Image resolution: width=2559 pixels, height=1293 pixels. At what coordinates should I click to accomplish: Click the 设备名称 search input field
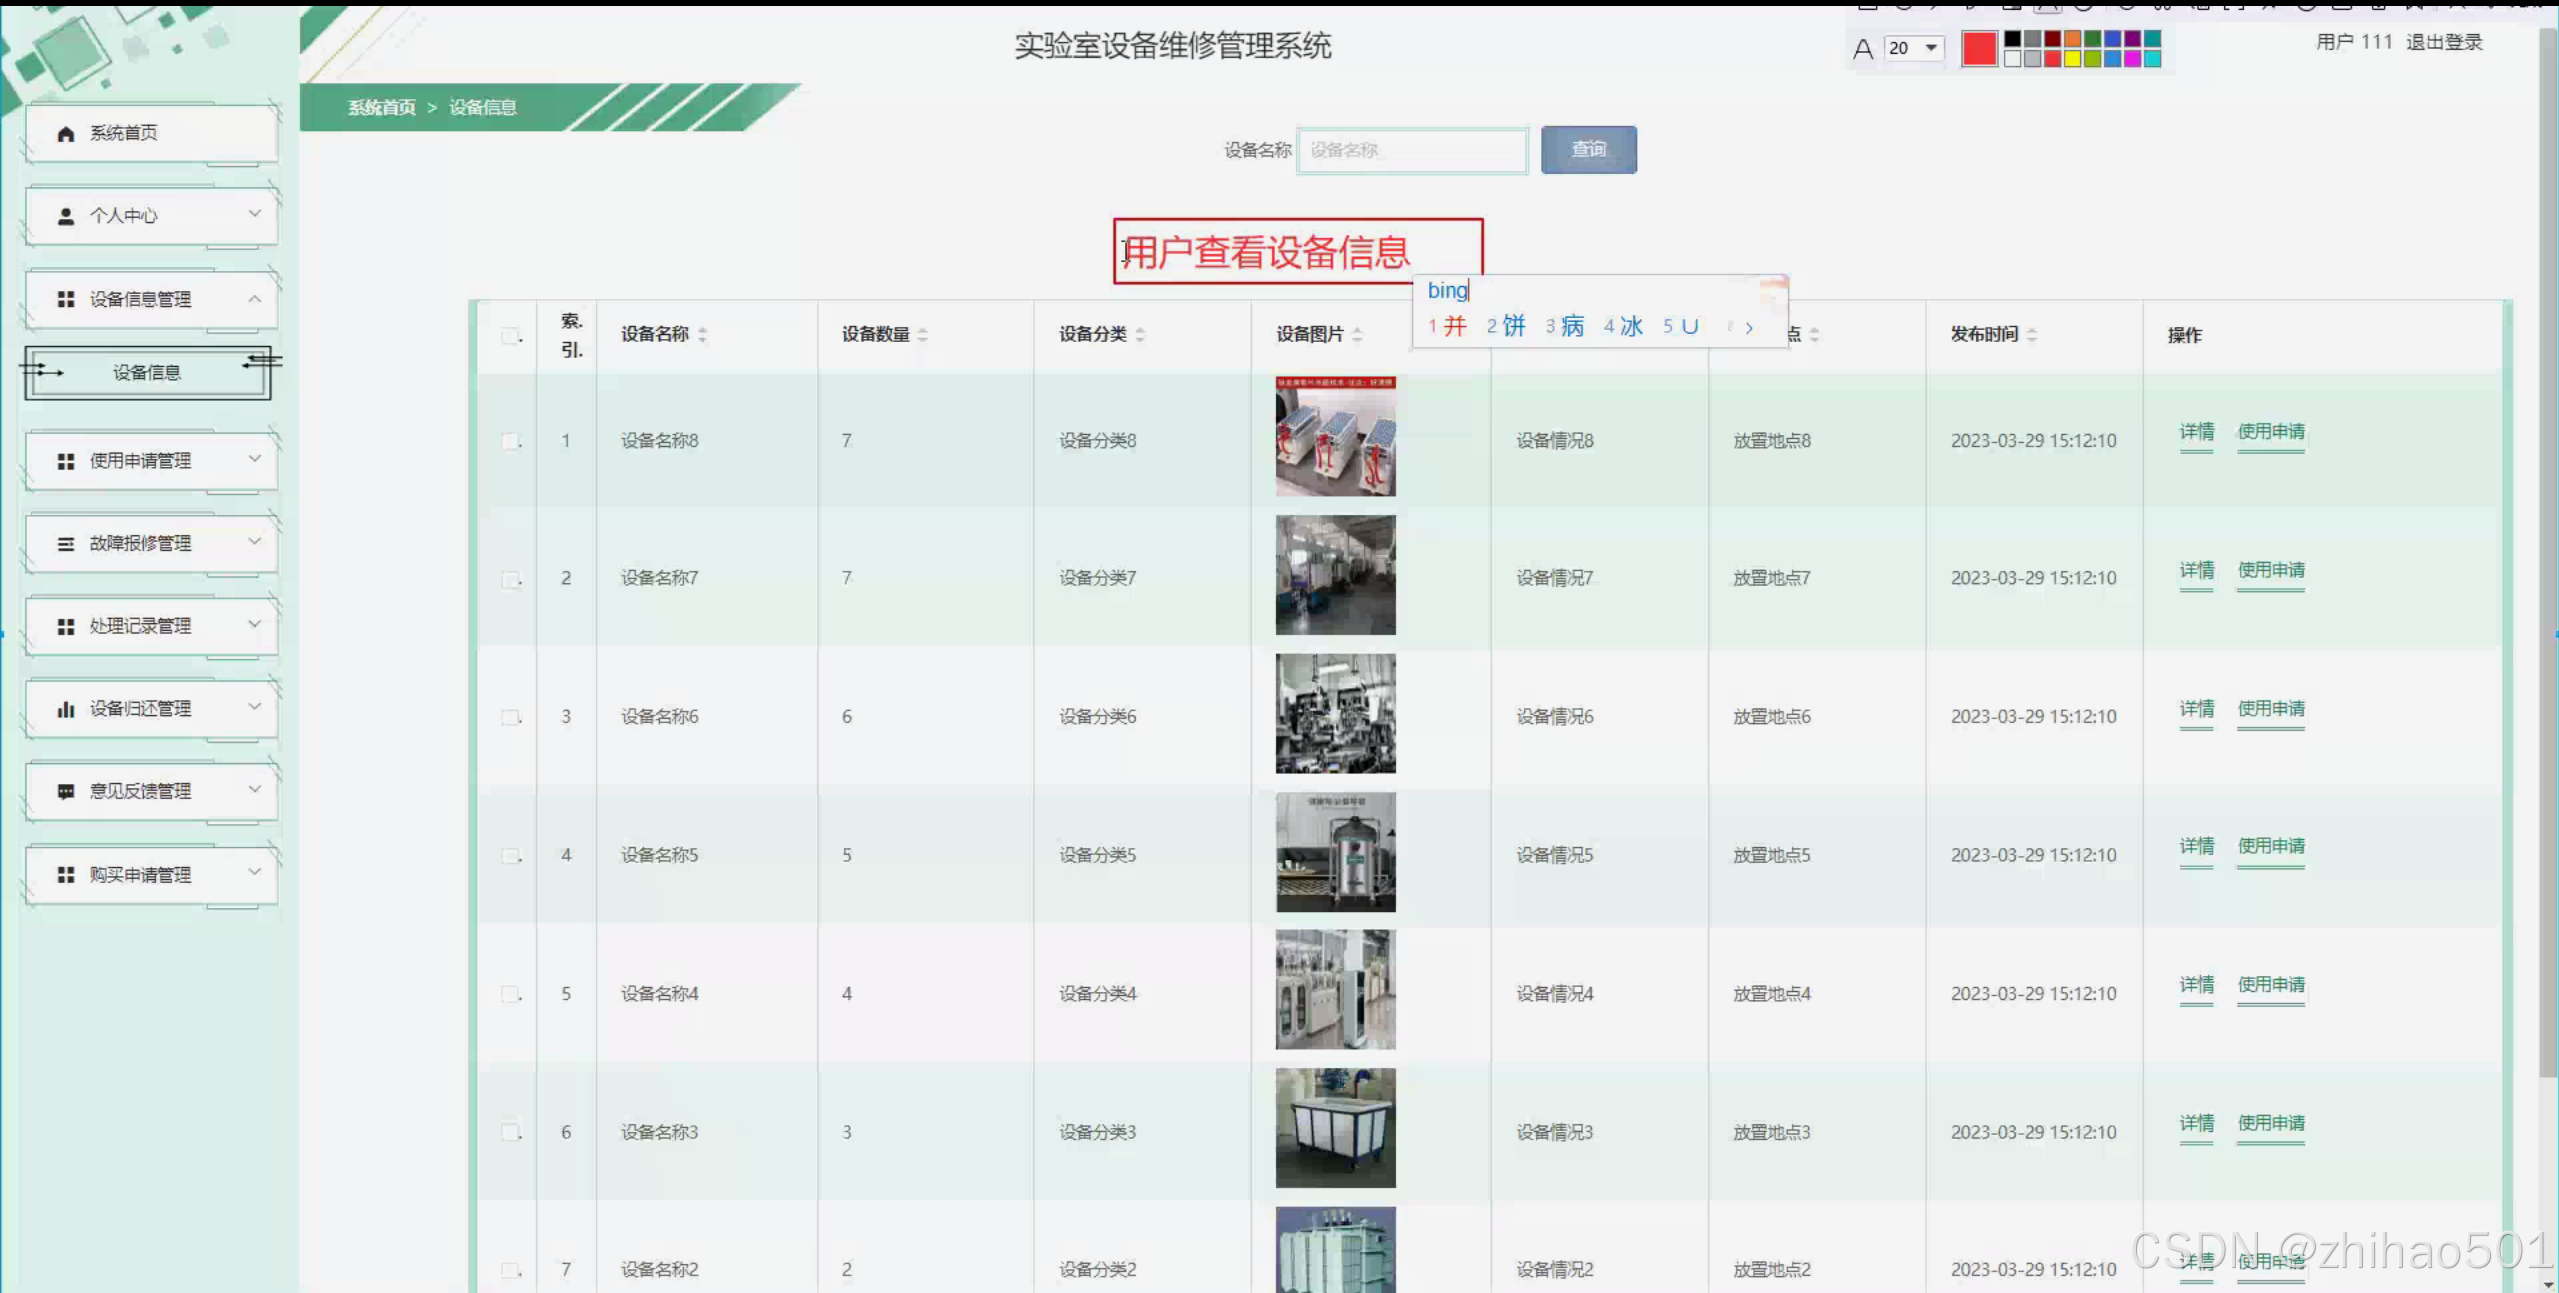pos(1412,151)
